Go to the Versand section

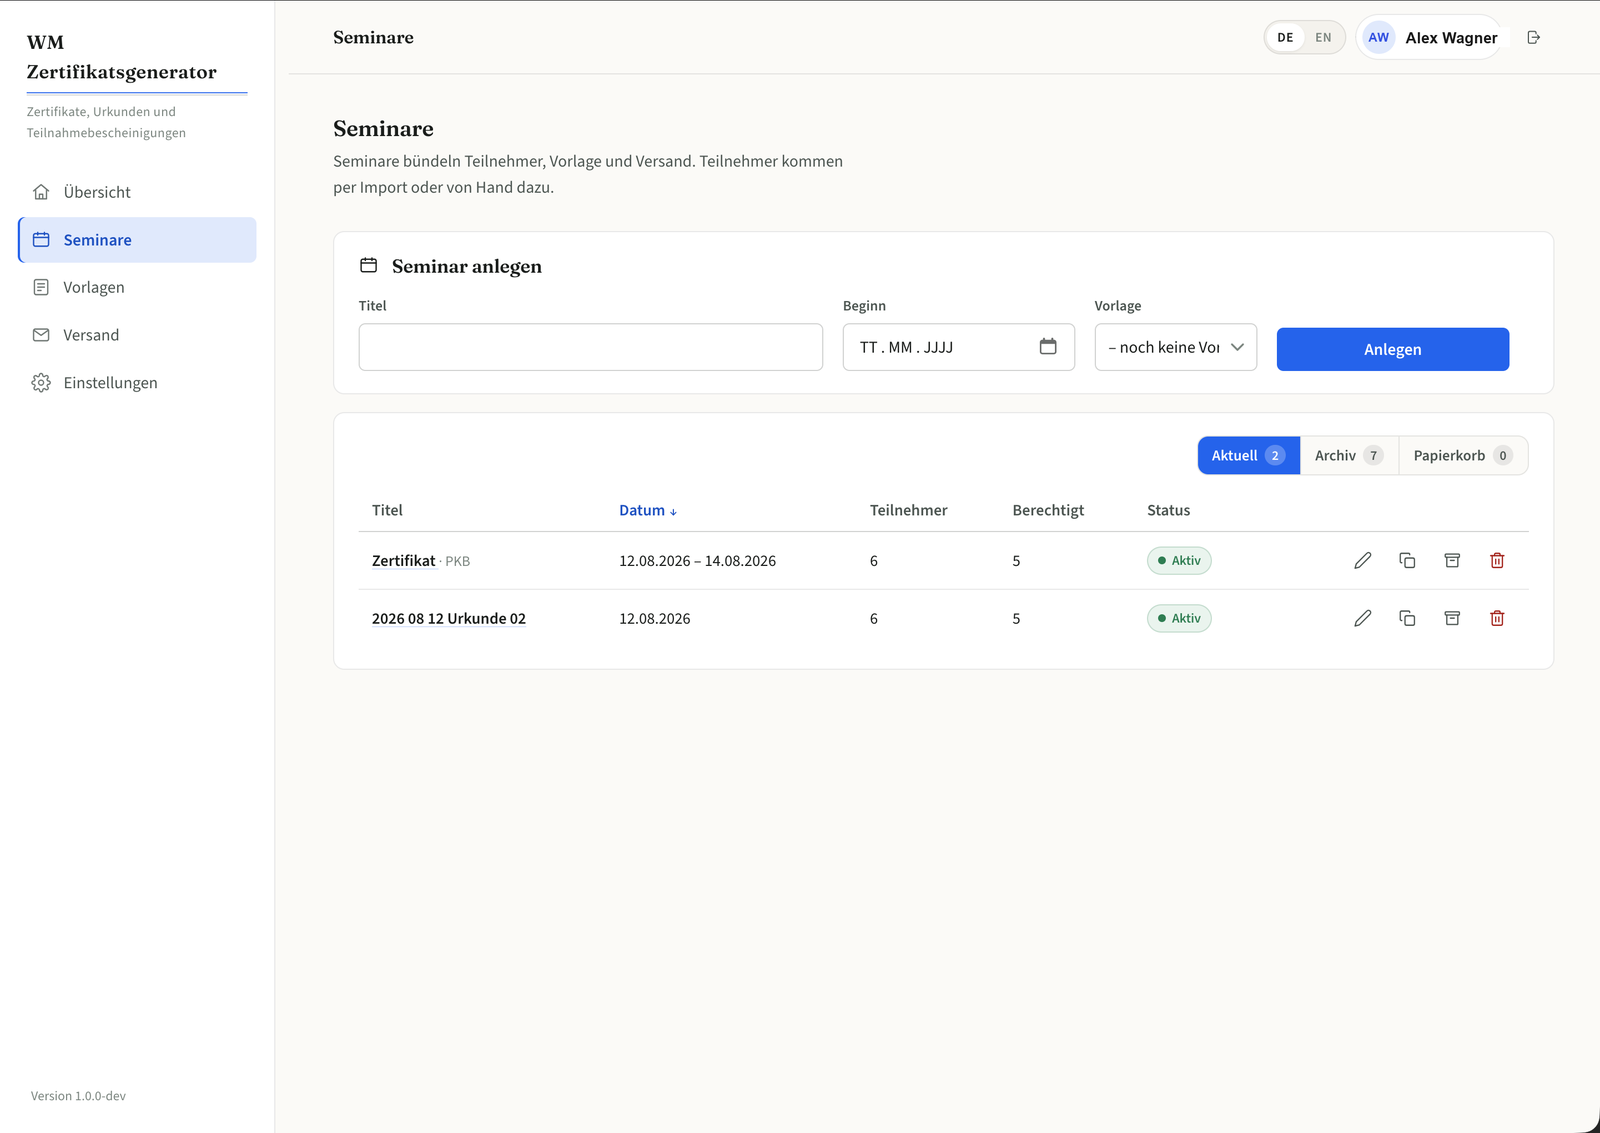click(x=137, y=335)
